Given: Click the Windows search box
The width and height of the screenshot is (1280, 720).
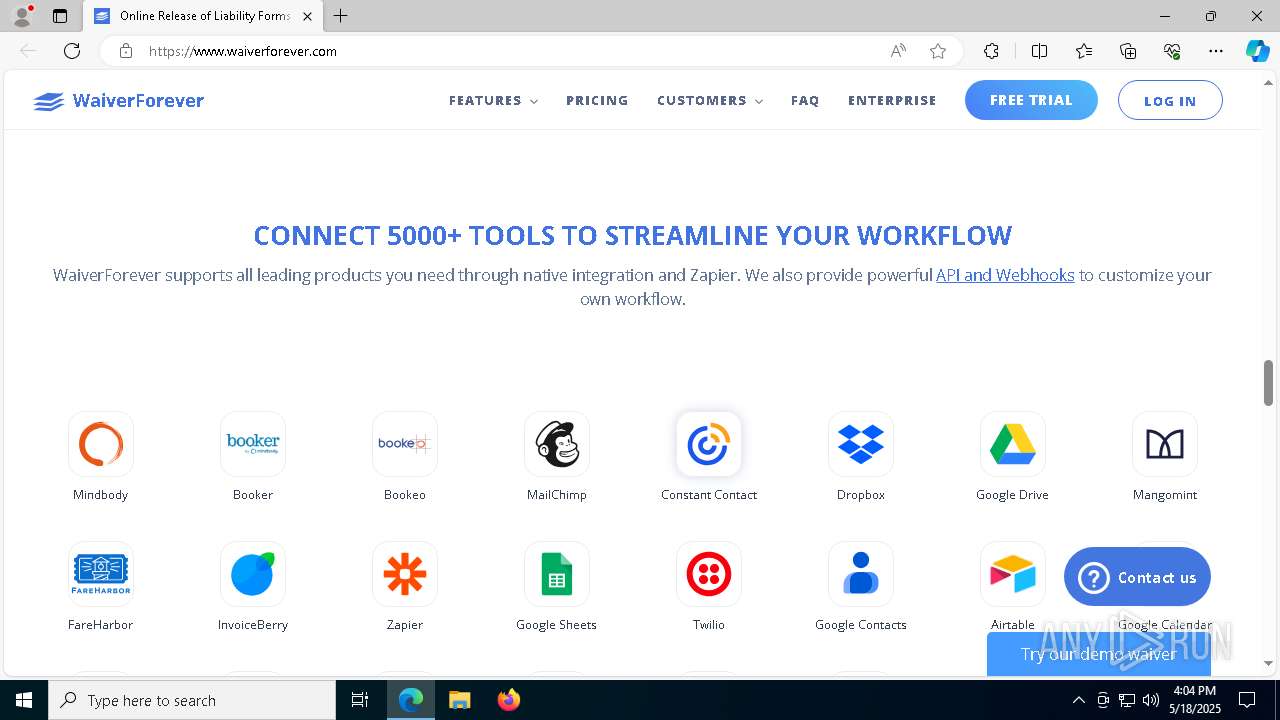Looking at the screenshot, I should tap(192, 700).
